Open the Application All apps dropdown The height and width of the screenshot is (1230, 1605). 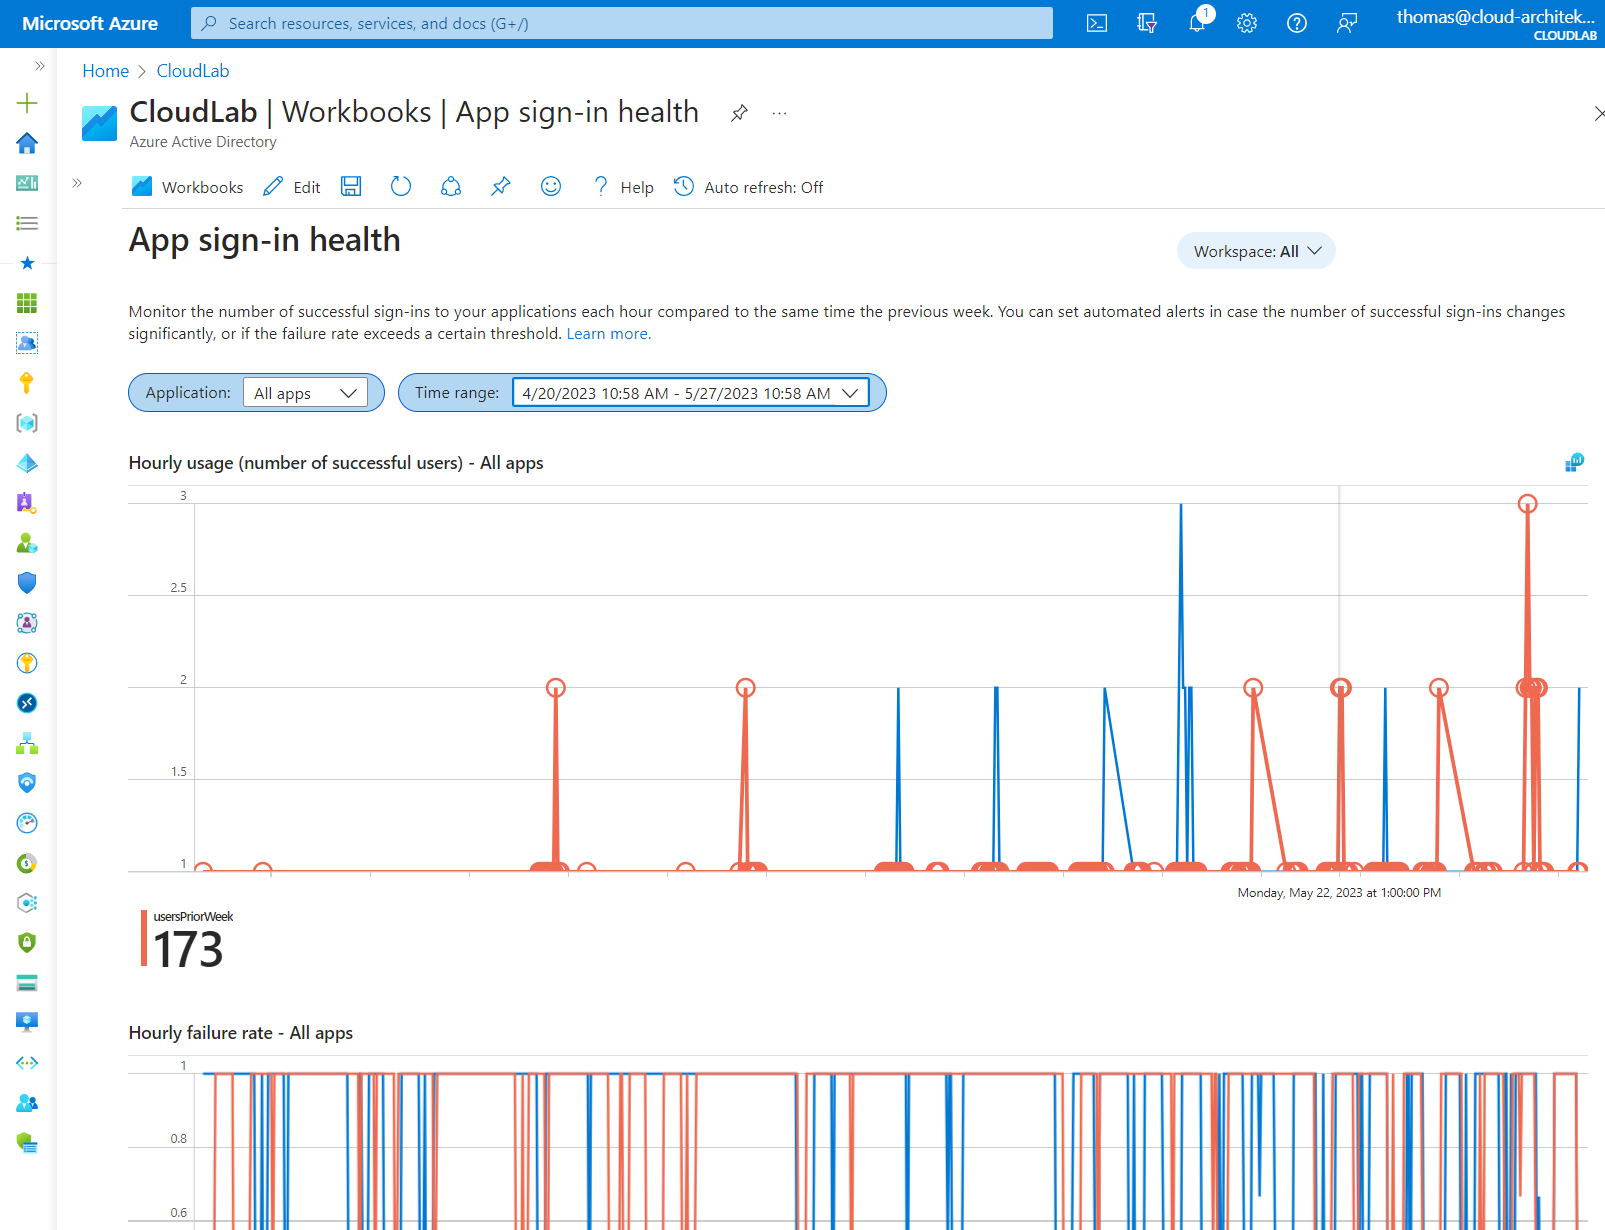click(x=305, y=393)
